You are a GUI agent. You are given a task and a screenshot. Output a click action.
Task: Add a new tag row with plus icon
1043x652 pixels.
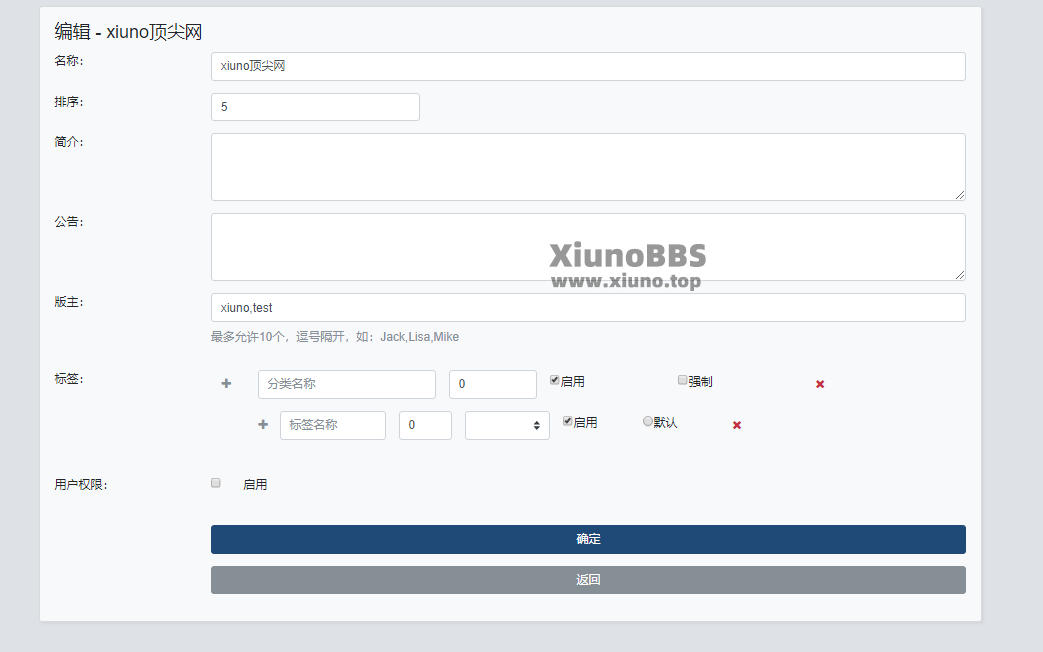pos(263,424)
